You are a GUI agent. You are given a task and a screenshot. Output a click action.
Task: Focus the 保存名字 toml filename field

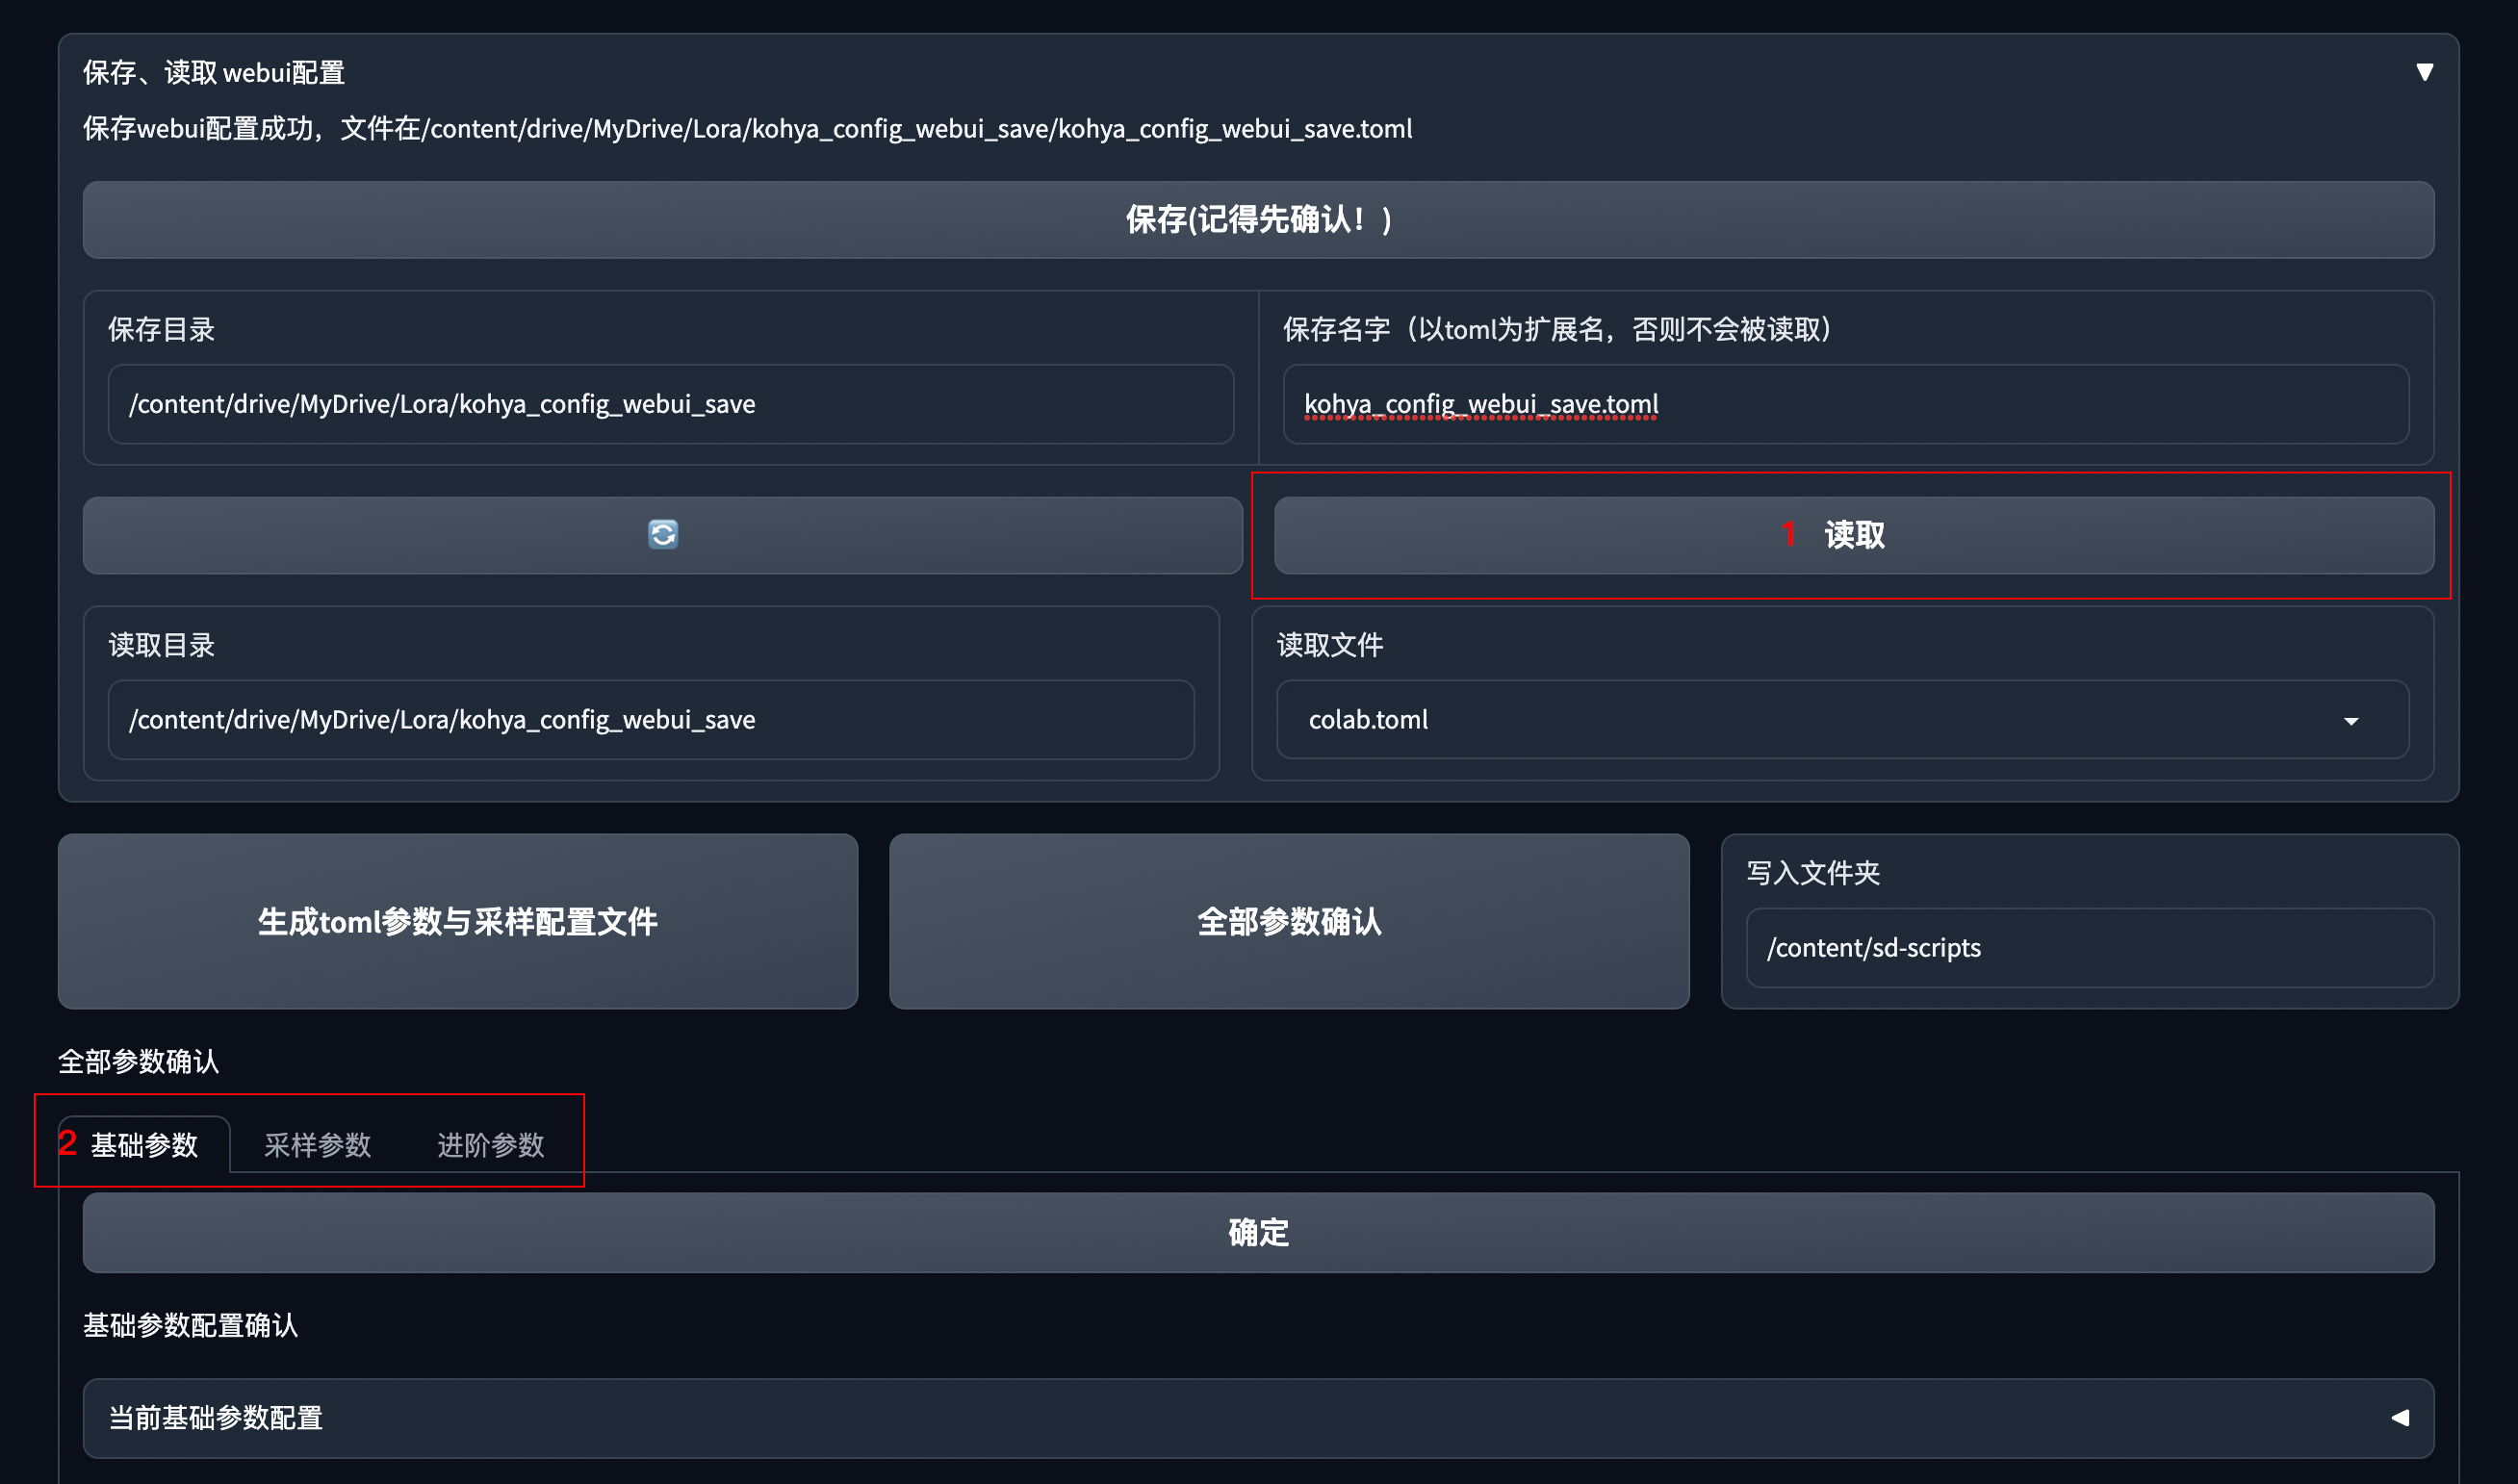(x=1845, y=404)
